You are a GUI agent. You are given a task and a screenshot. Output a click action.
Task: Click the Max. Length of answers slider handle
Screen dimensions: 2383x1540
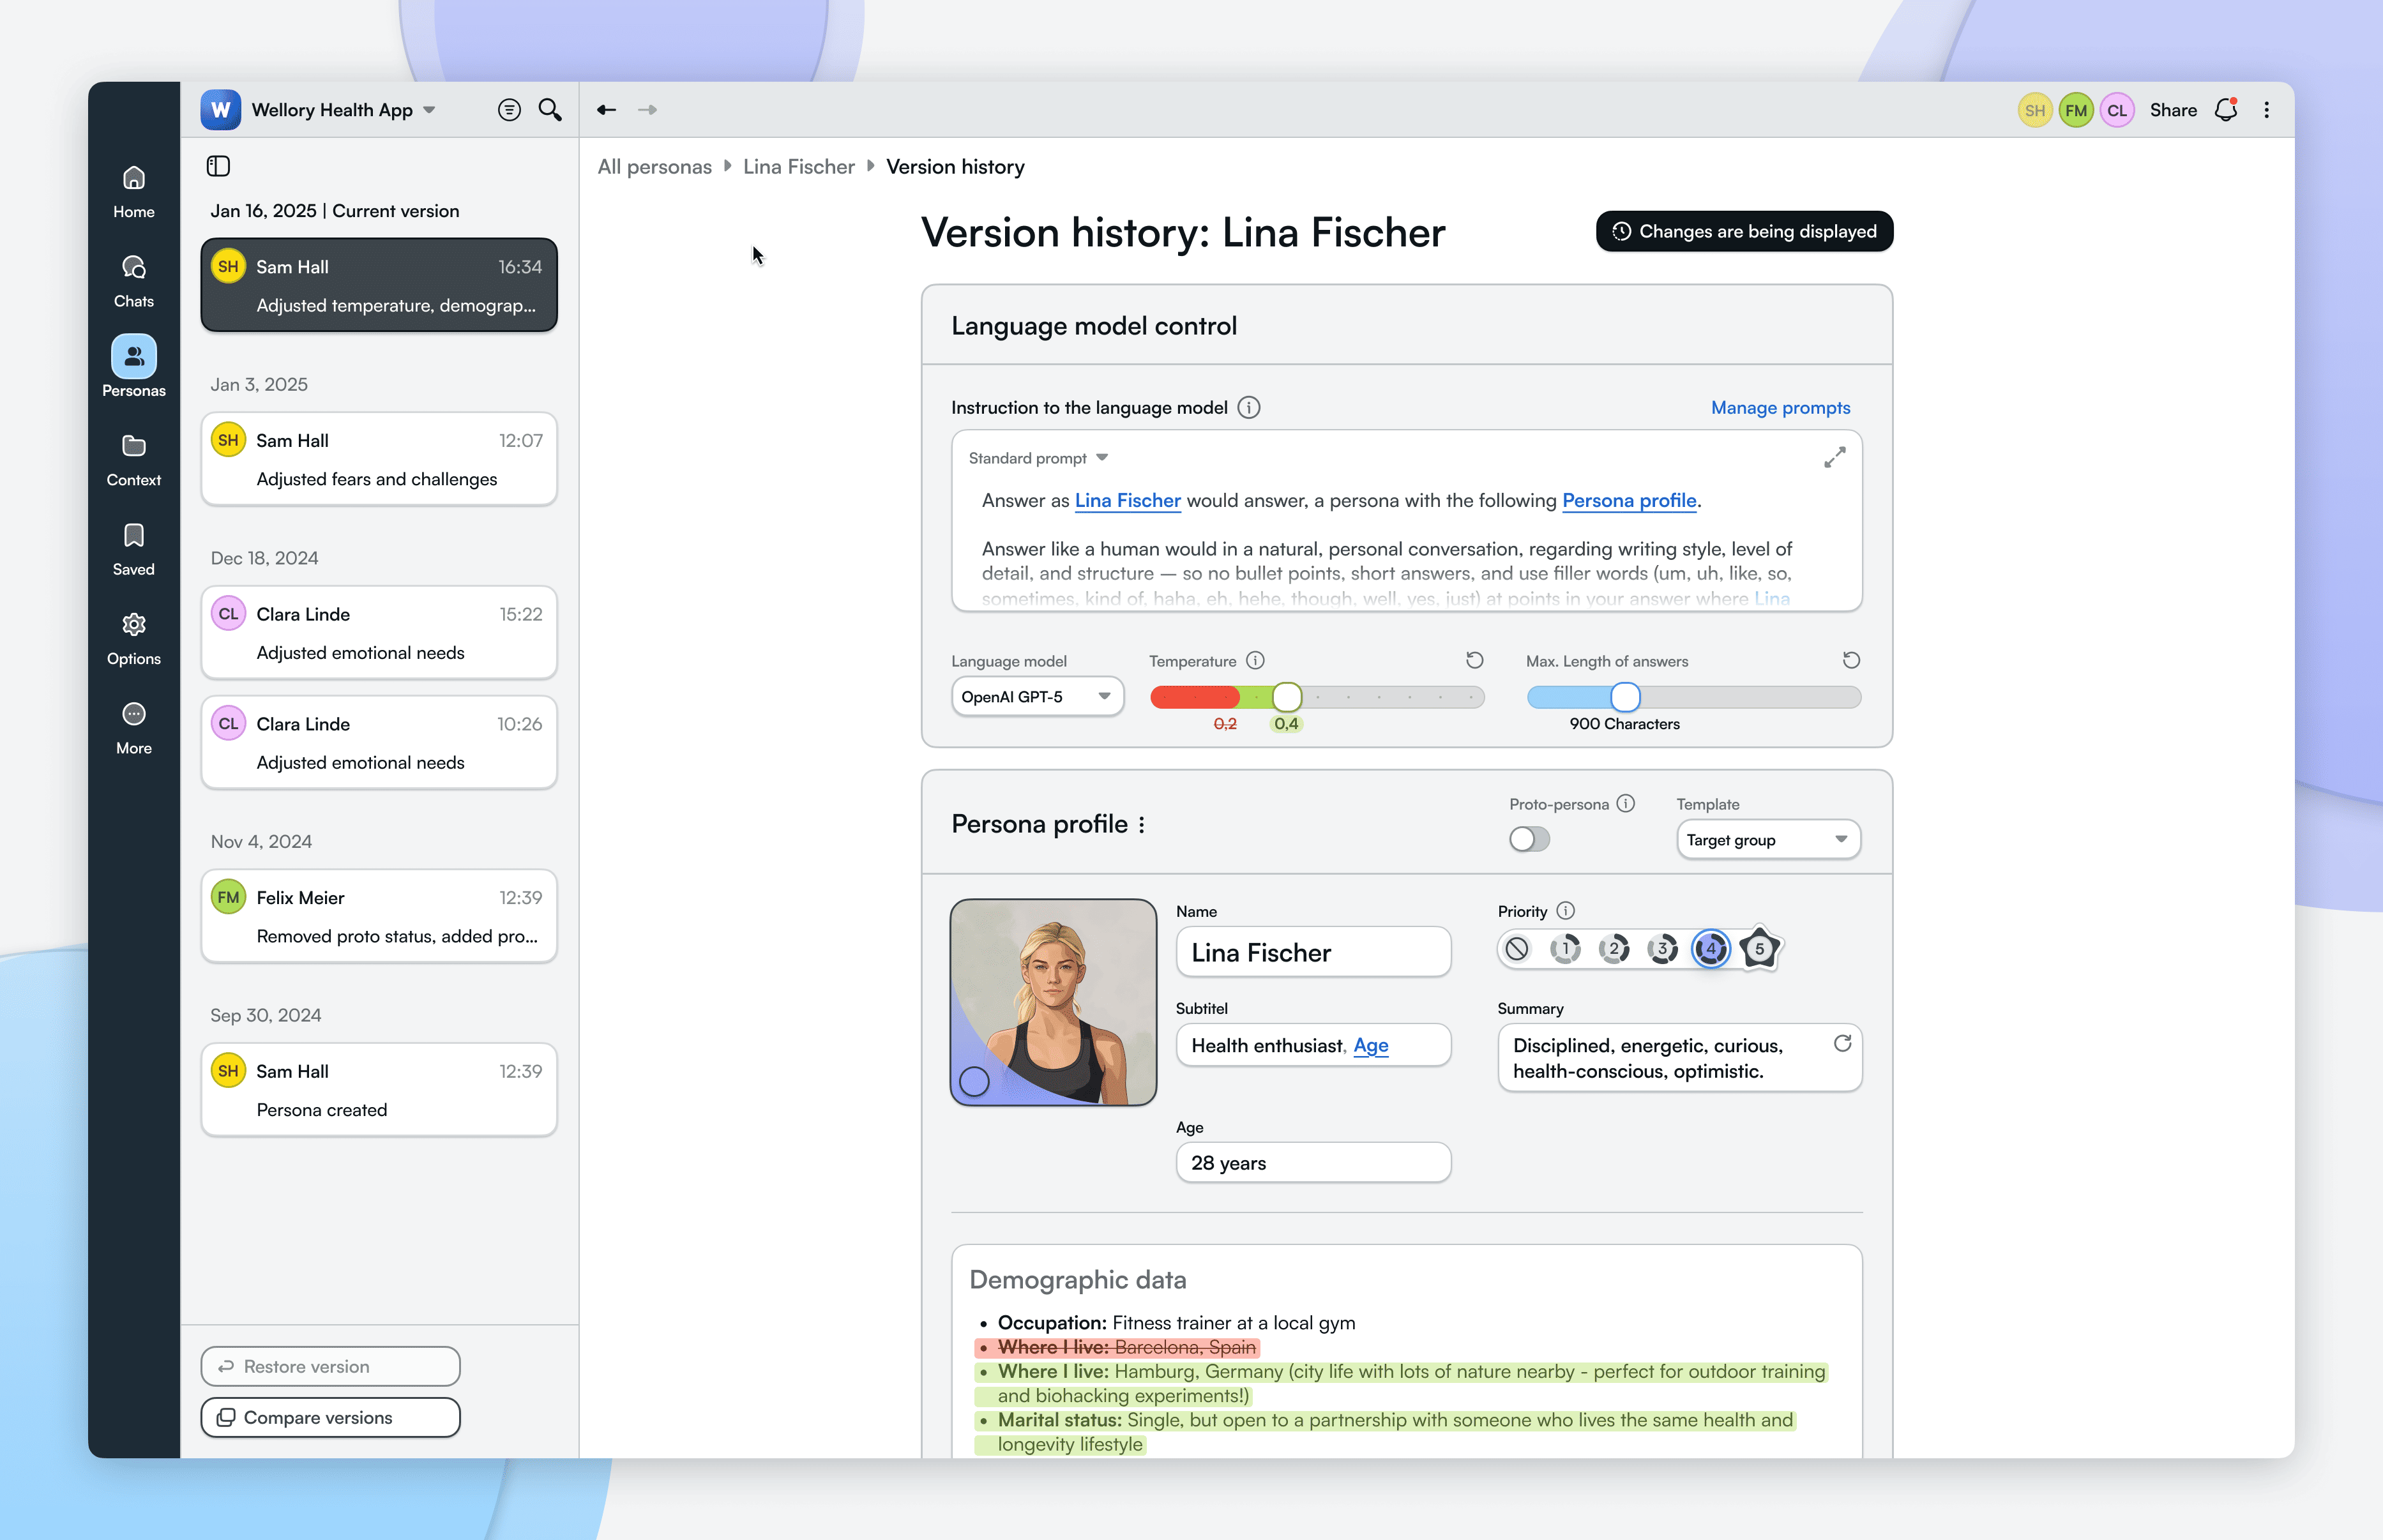click(1625, 697)
